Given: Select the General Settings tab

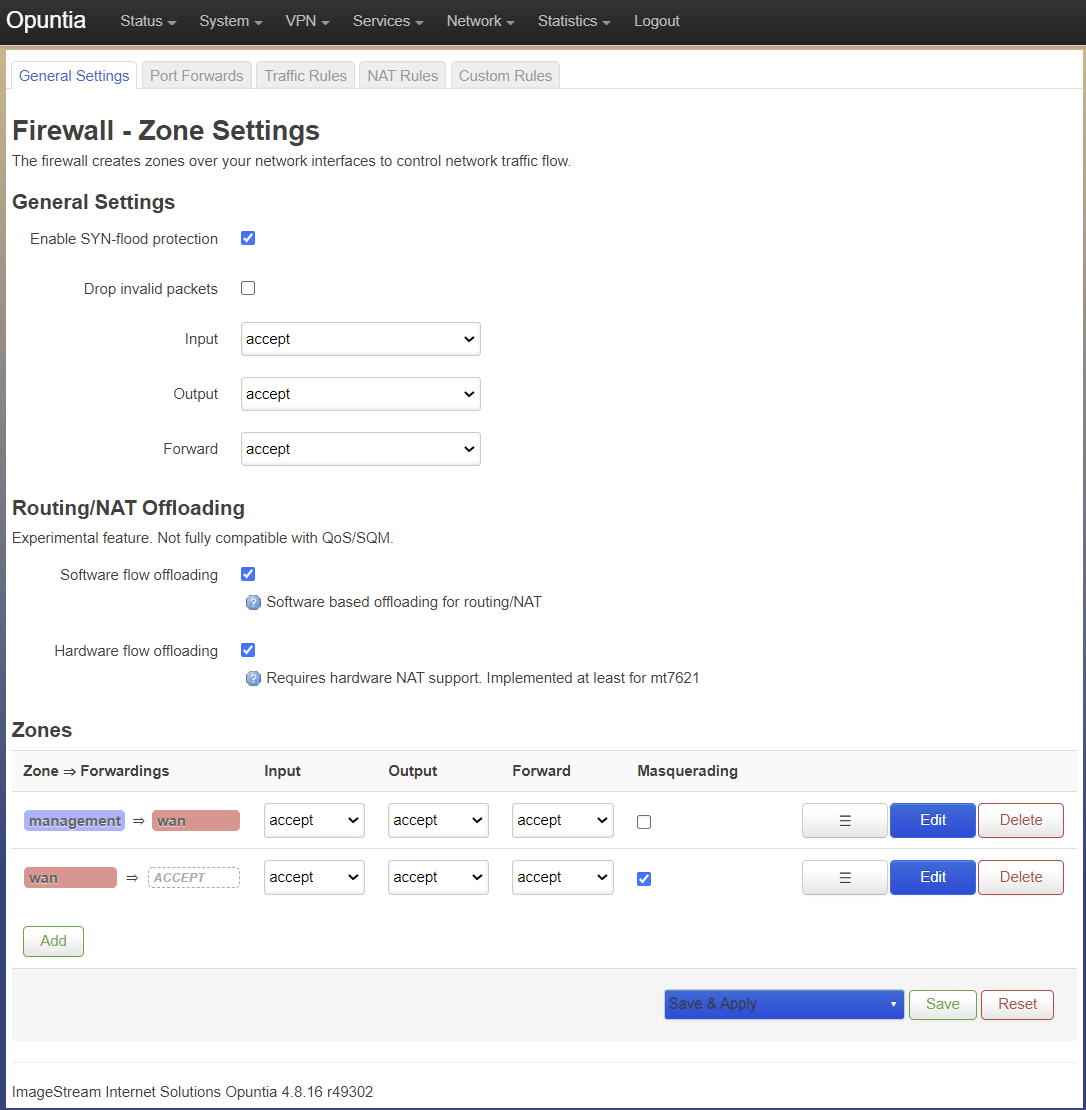Looking at the screenshot, I should click(74, 76).
